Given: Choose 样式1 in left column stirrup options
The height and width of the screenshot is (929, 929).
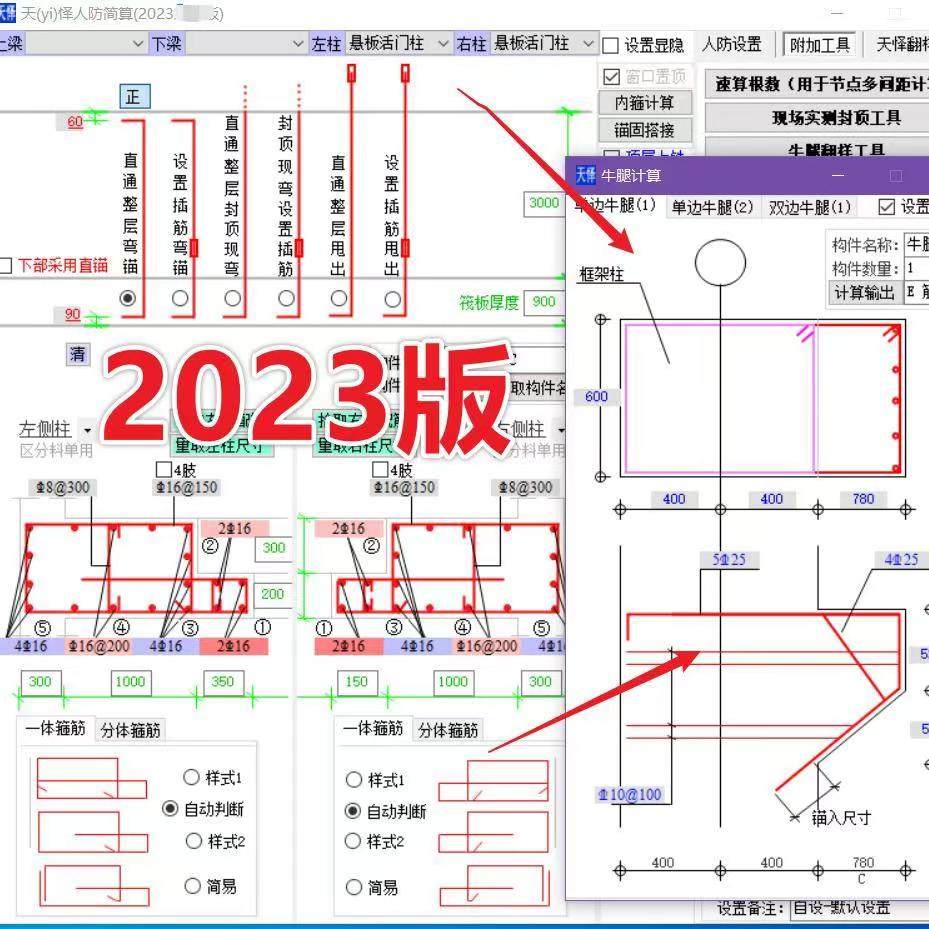Looking at the screenshot, I should pos(191,777).
